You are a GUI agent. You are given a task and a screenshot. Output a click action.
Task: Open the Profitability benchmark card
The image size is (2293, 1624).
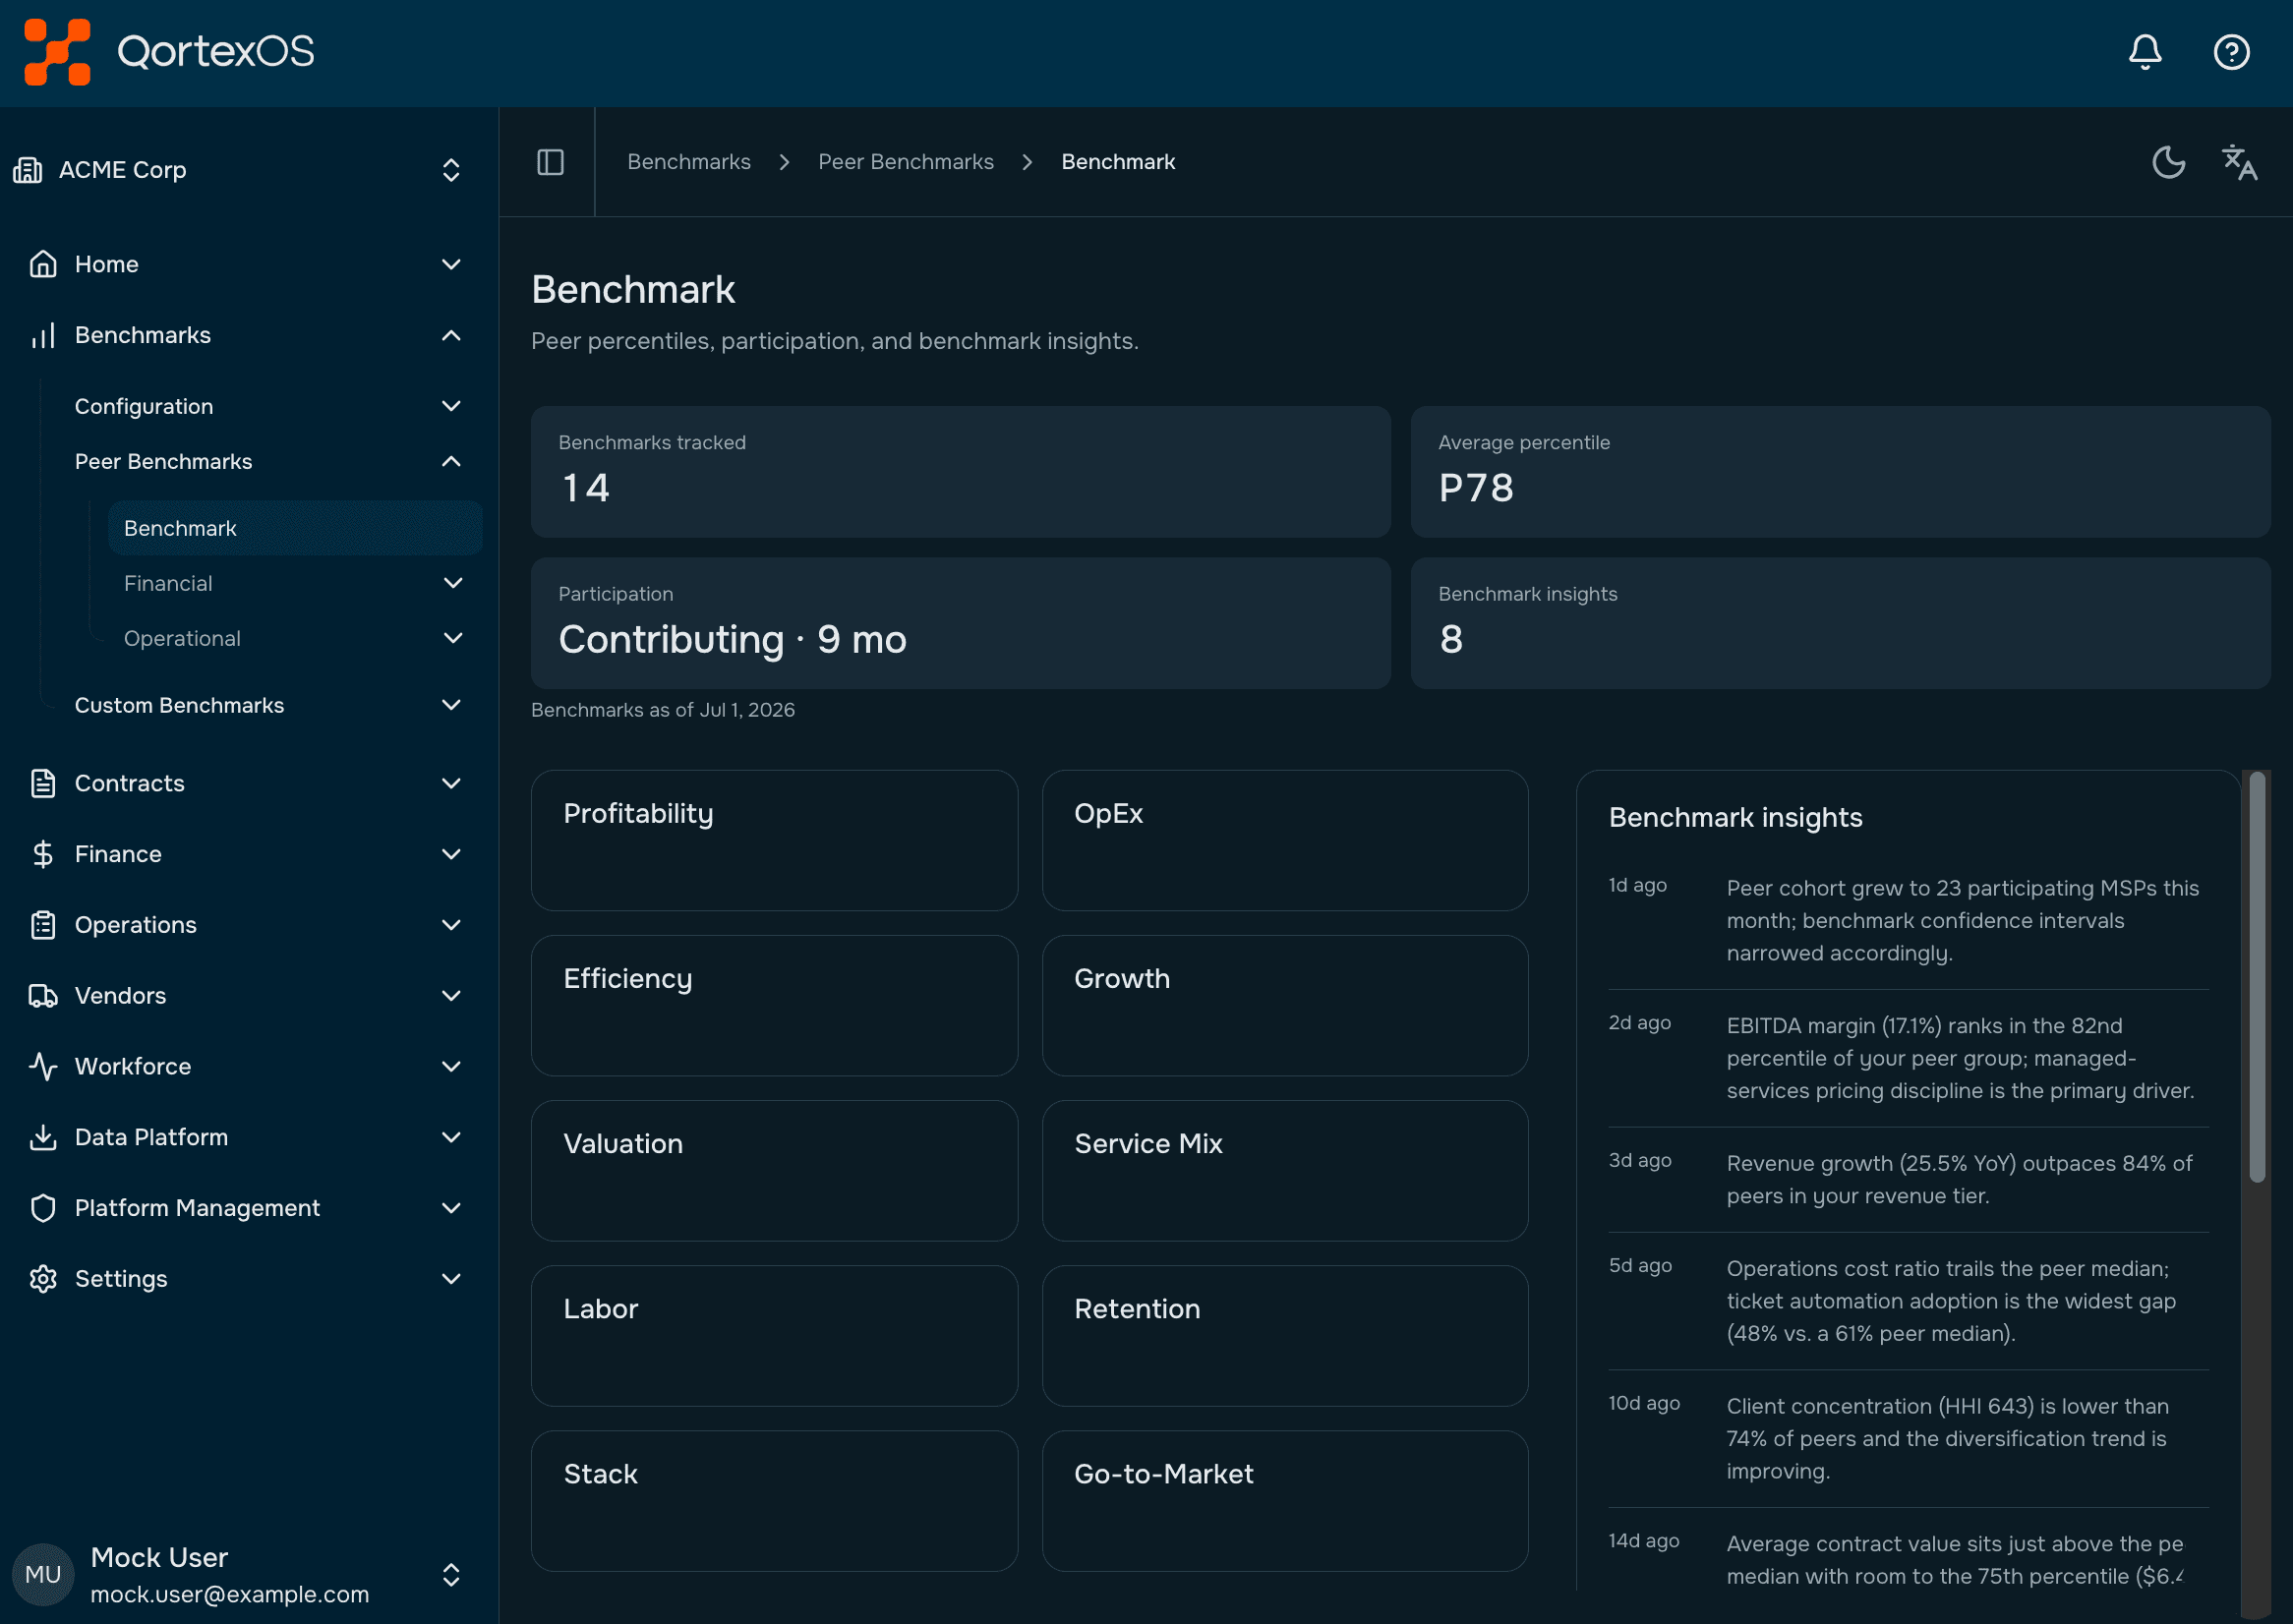774,840
